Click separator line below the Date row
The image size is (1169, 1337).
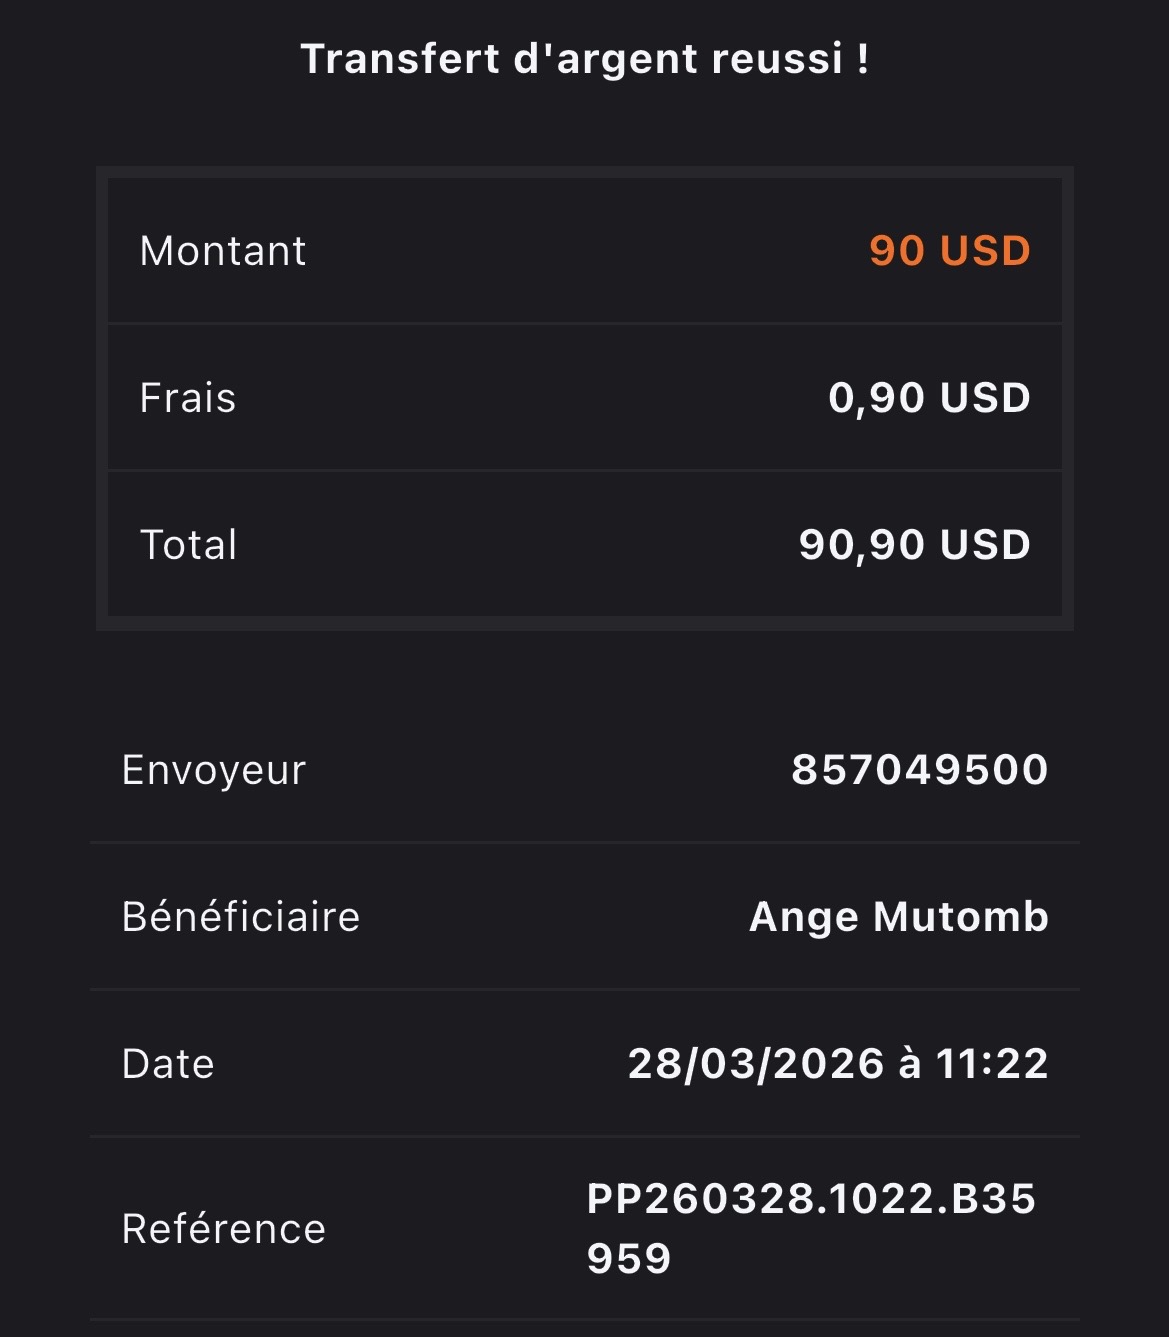click(585, 1136)
